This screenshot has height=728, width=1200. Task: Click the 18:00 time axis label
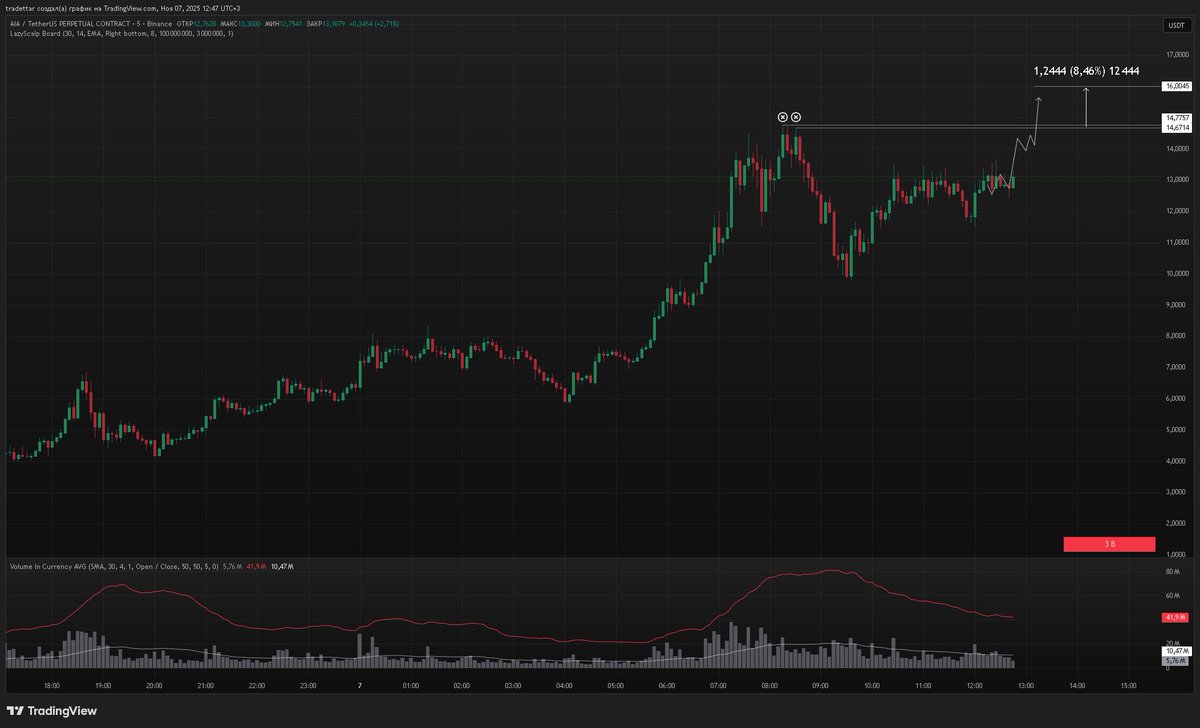point(52,686)
